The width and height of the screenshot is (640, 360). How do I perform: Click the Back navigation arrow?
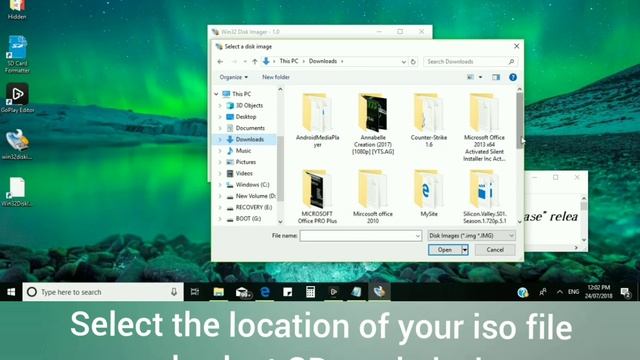click(220, 62)
